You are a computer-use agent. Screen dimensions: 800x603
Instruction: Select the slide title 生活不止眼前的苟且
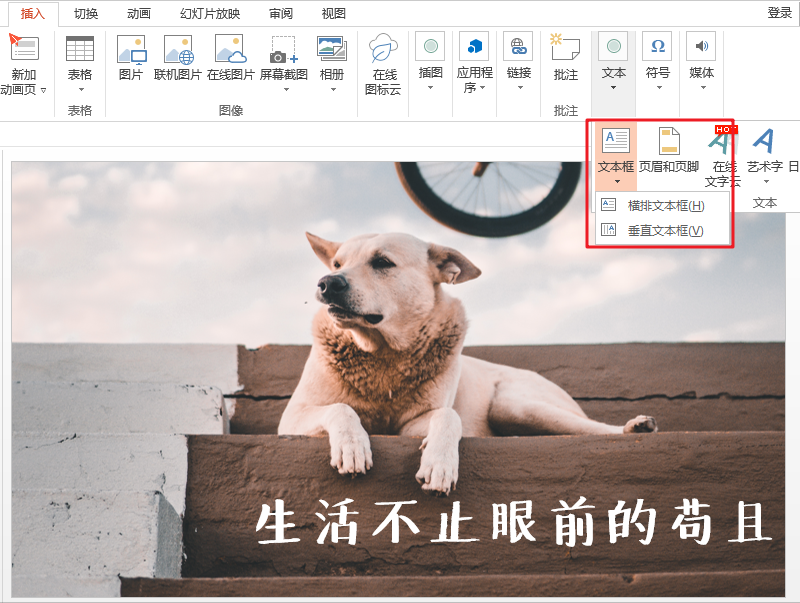[514, 522]
